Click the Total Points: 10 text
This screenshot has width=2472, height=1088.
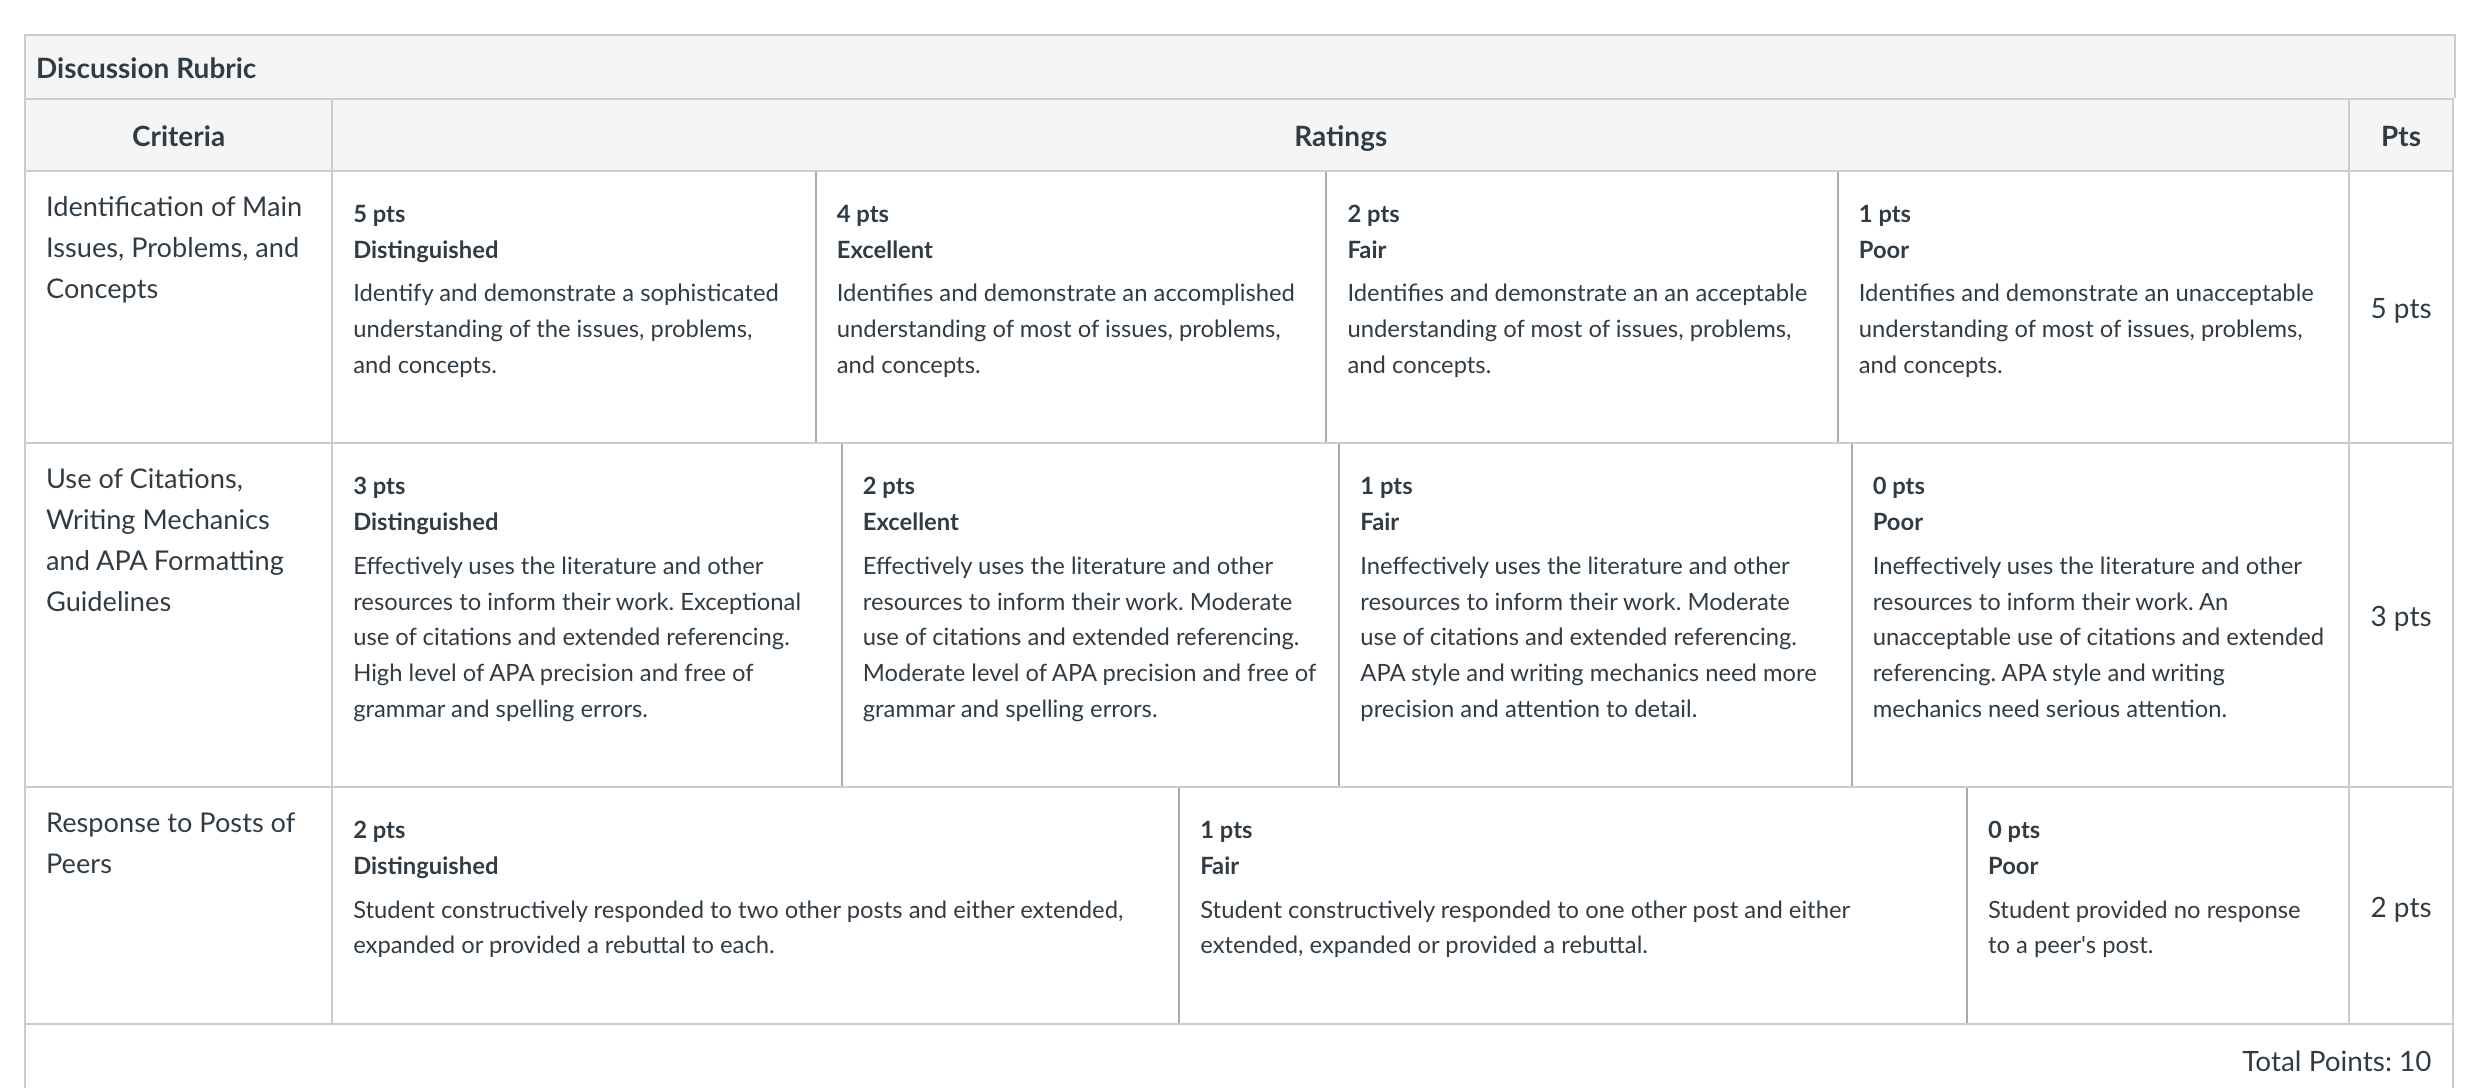(x=2336, y=1061)
